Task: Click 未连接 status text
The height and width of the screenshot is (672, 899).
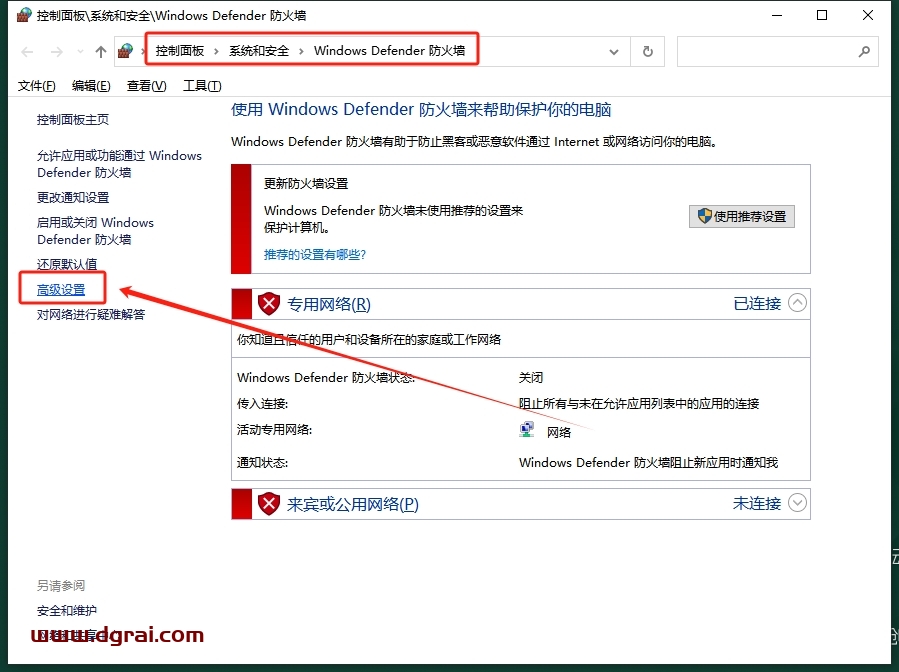Action: click(757, 504)
